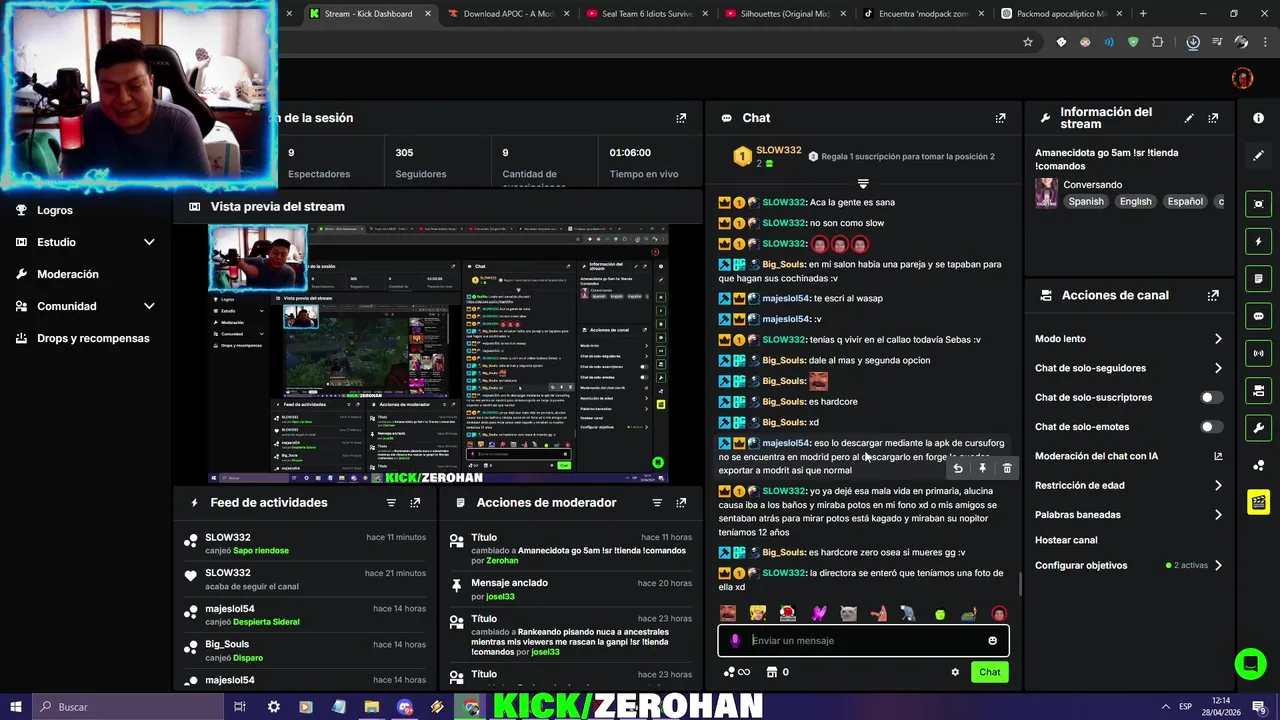Select the English tag chip
1280x720 pixels.
click(1135, 201)
